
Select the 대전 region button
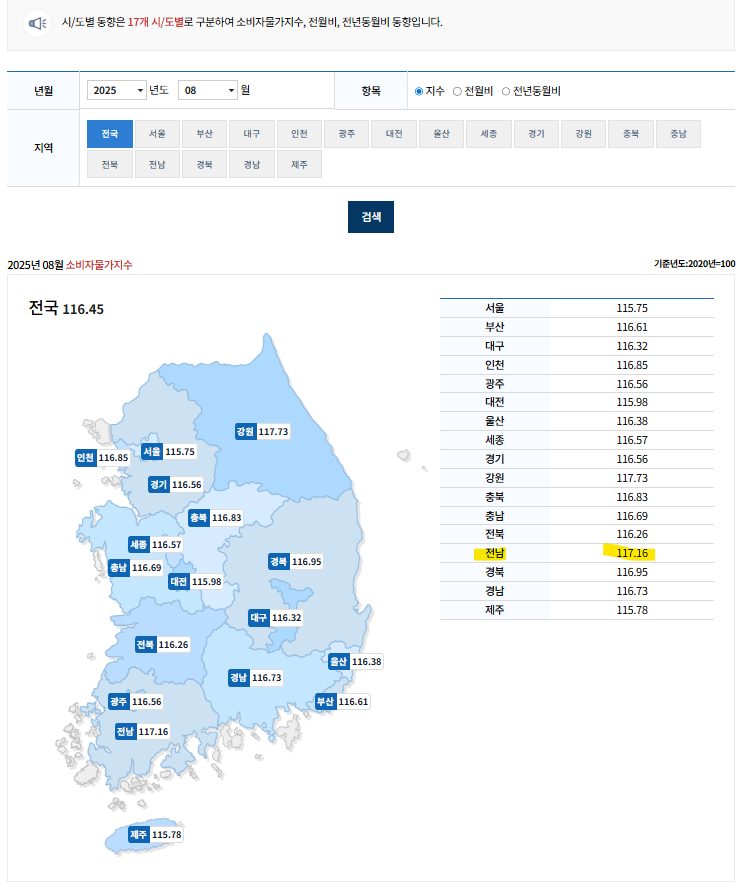tap(394, 134)
